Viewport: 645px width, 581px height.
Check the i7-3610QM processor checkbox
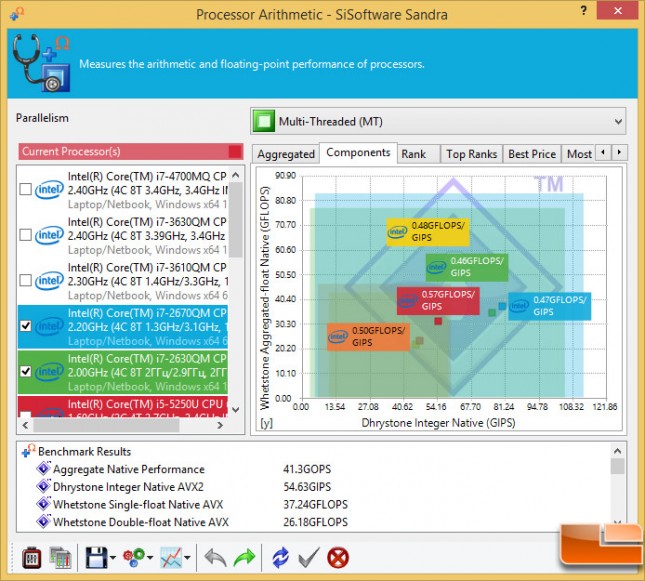click(x=26, y=280)
